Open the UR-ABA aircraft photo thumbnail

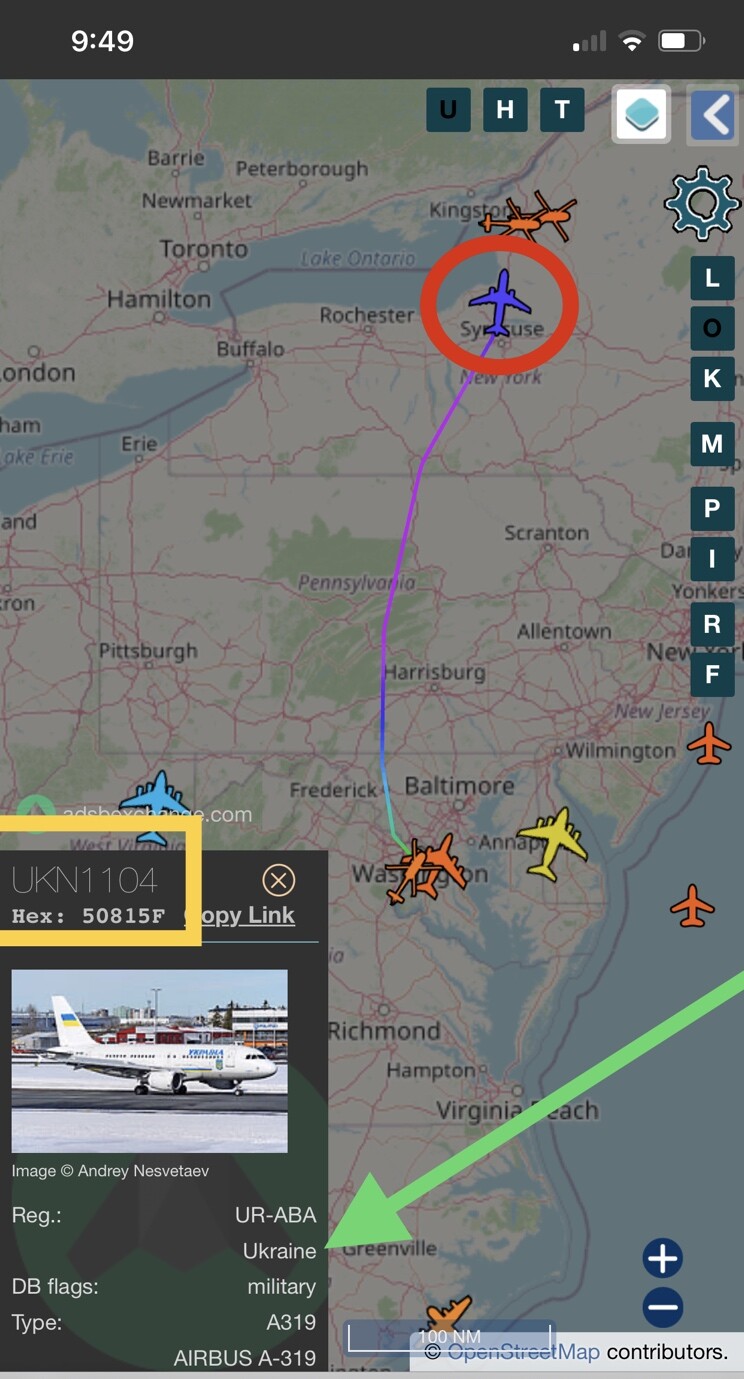point(149,1061)
